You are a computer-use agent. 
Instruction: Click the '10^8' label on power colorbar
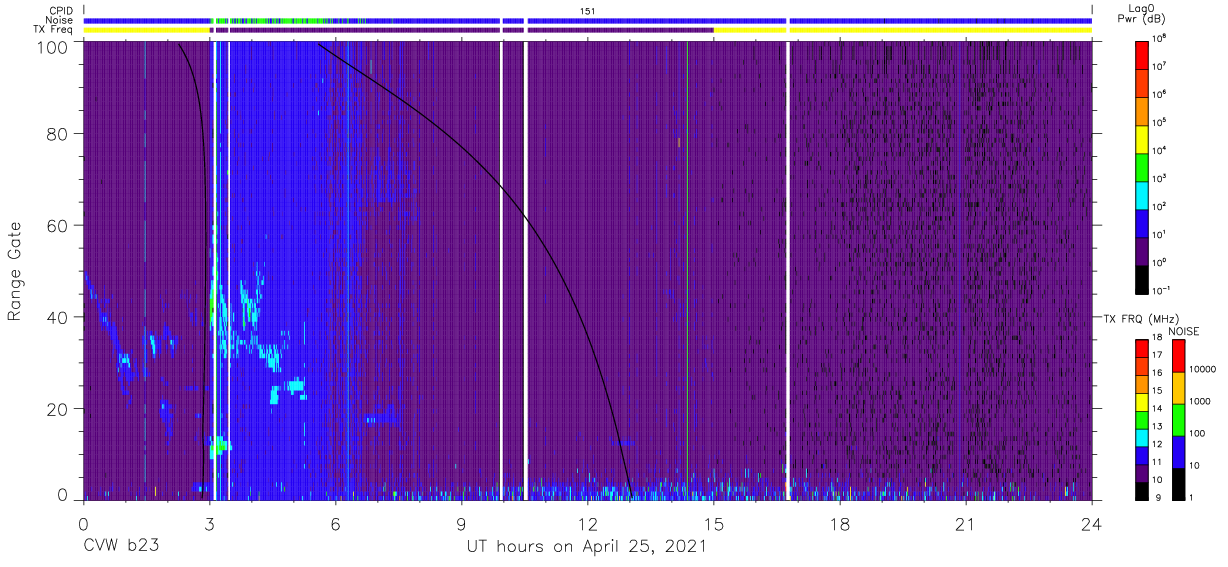click(1160, 38)
